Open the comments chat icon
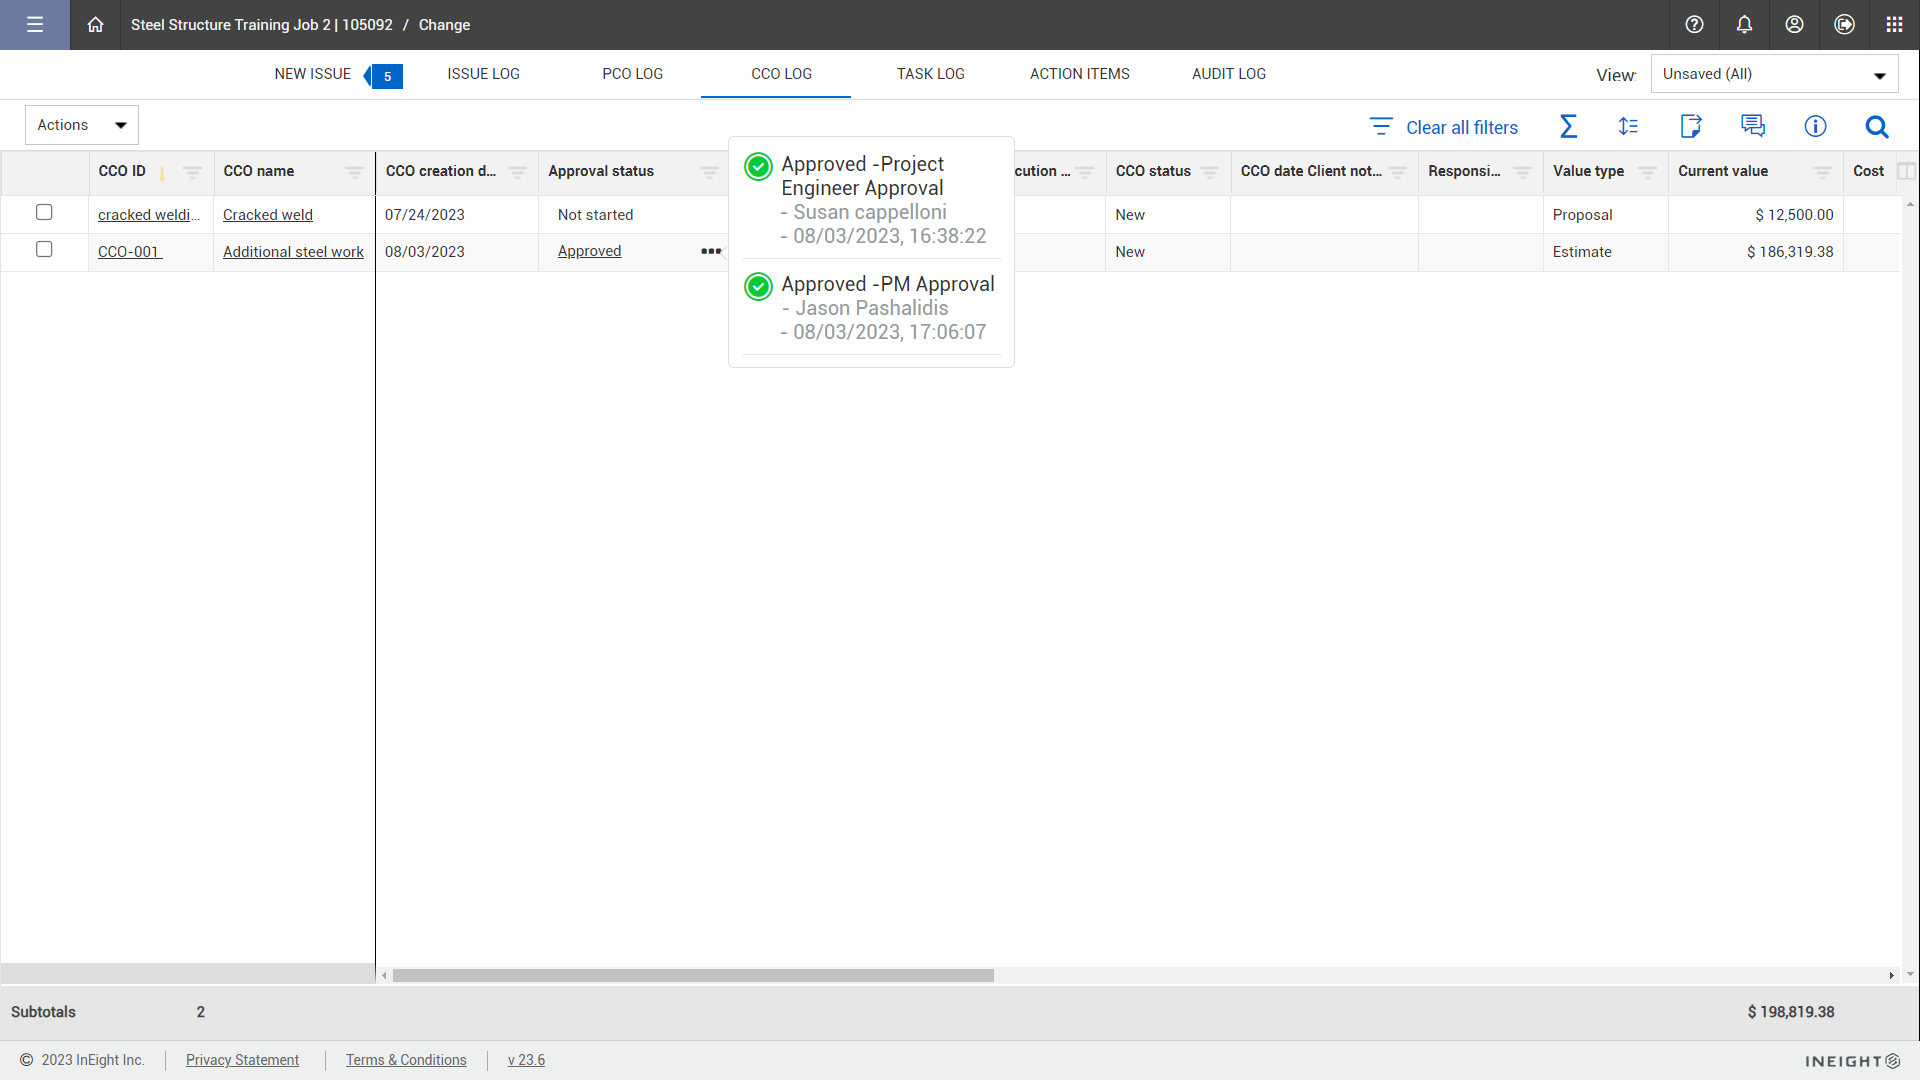Screen dimensions: 1920x1080 pos(1752,126)
